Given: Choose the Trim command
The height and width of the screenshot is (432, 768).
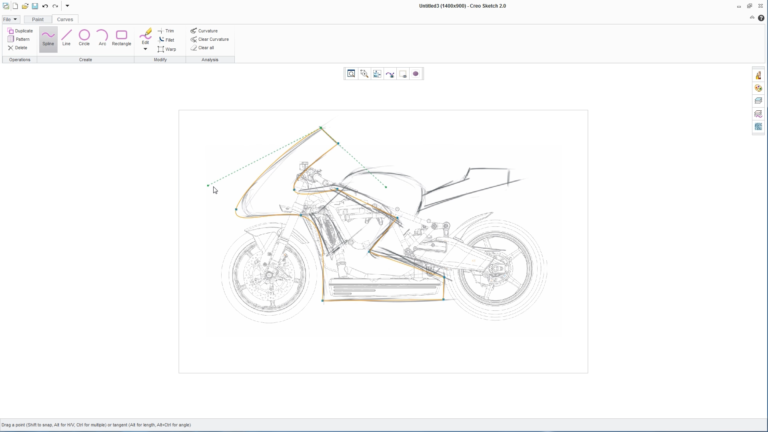Looking at the screenshot, I should click(x=166, y=31).
